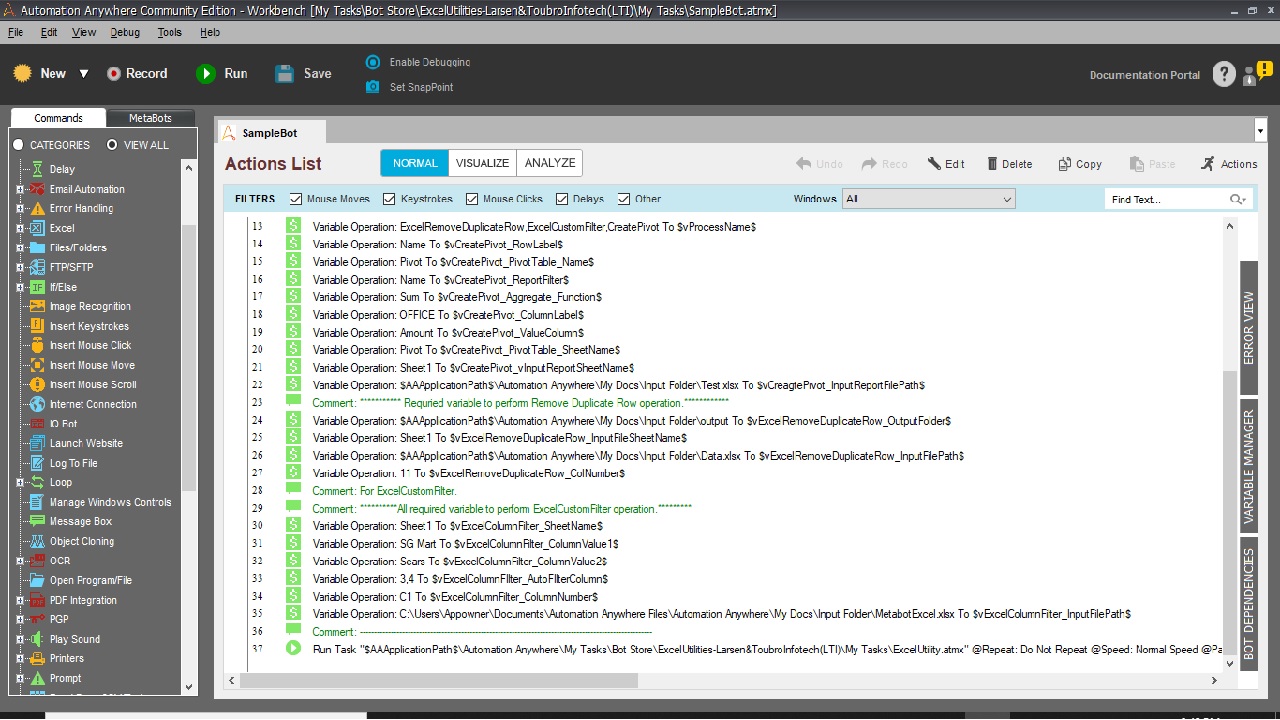Click the Launch Website icon
Image resolution: width=1280 pixels, height=720 pixels.
[x=37, y=443]
